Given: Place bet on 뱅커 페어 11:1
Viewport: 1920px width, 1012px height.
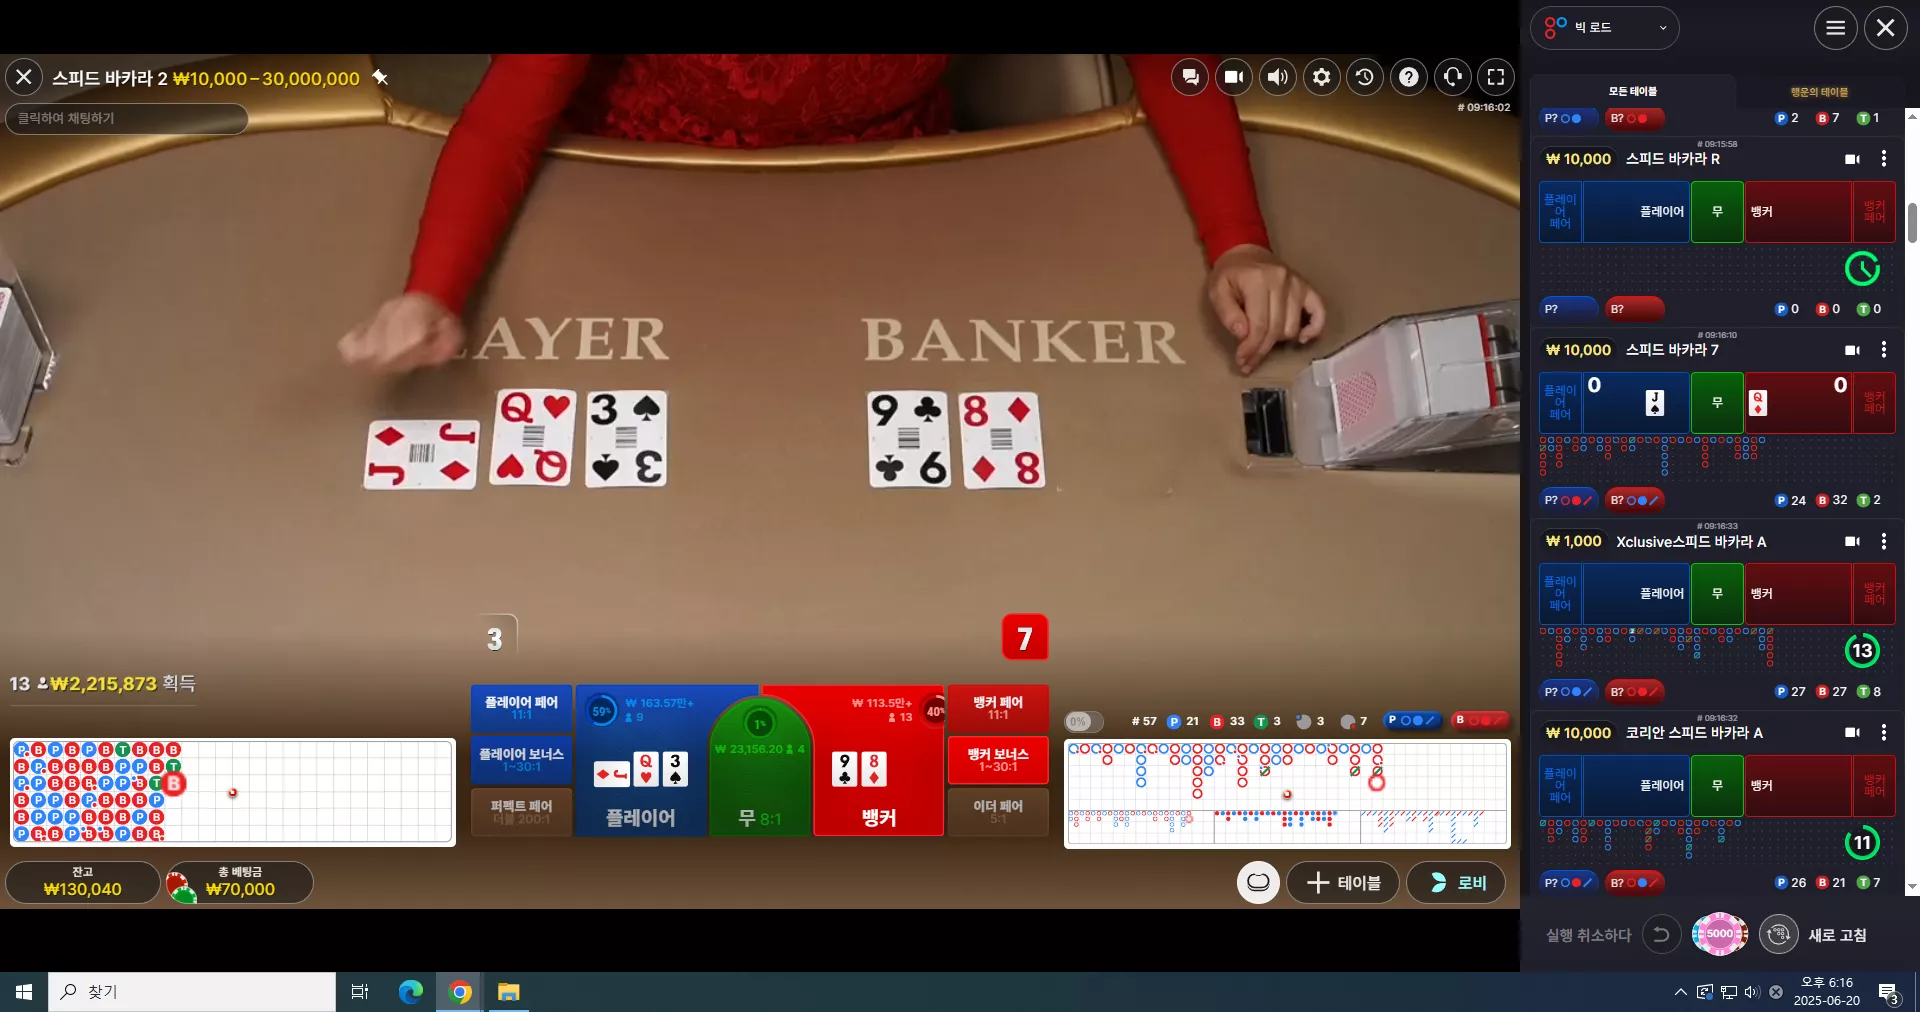Looking at the screenshot, I should tap(998, 708).
